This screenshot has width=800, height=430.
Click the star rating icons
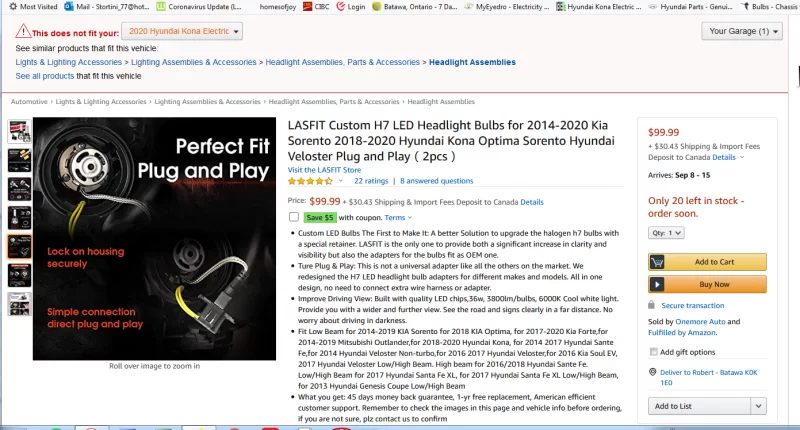coord(310,181)
